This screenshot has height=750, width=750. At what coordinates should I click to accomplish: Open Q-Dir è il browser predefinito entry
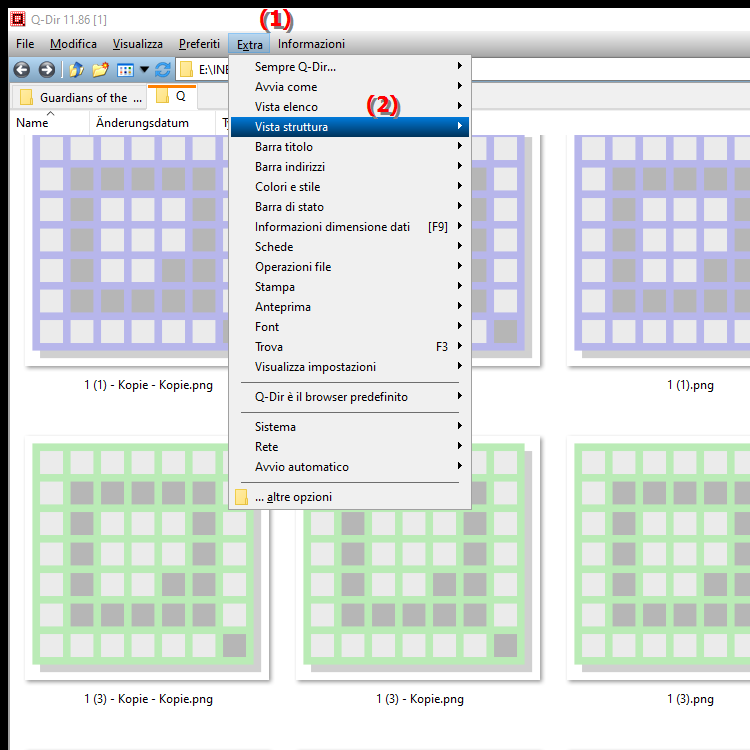350,397
